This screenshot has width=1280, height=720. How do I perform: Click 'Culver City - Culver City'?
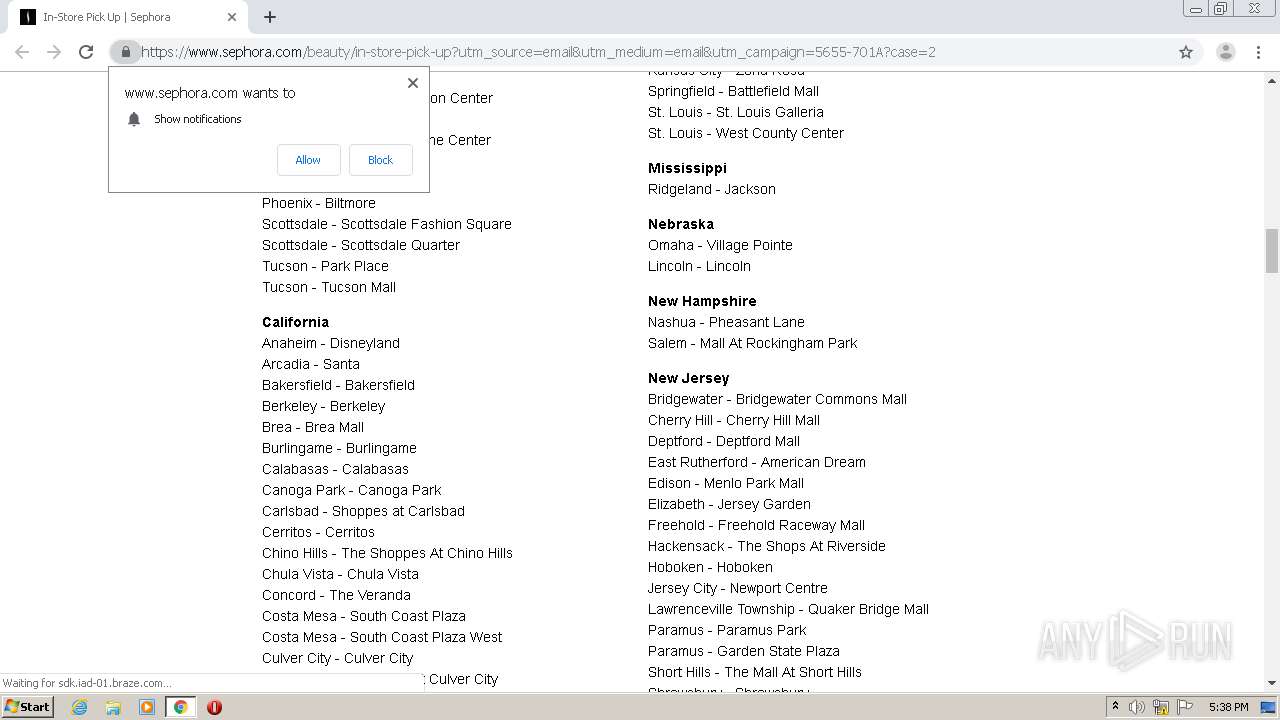click(x=337, y=658)
